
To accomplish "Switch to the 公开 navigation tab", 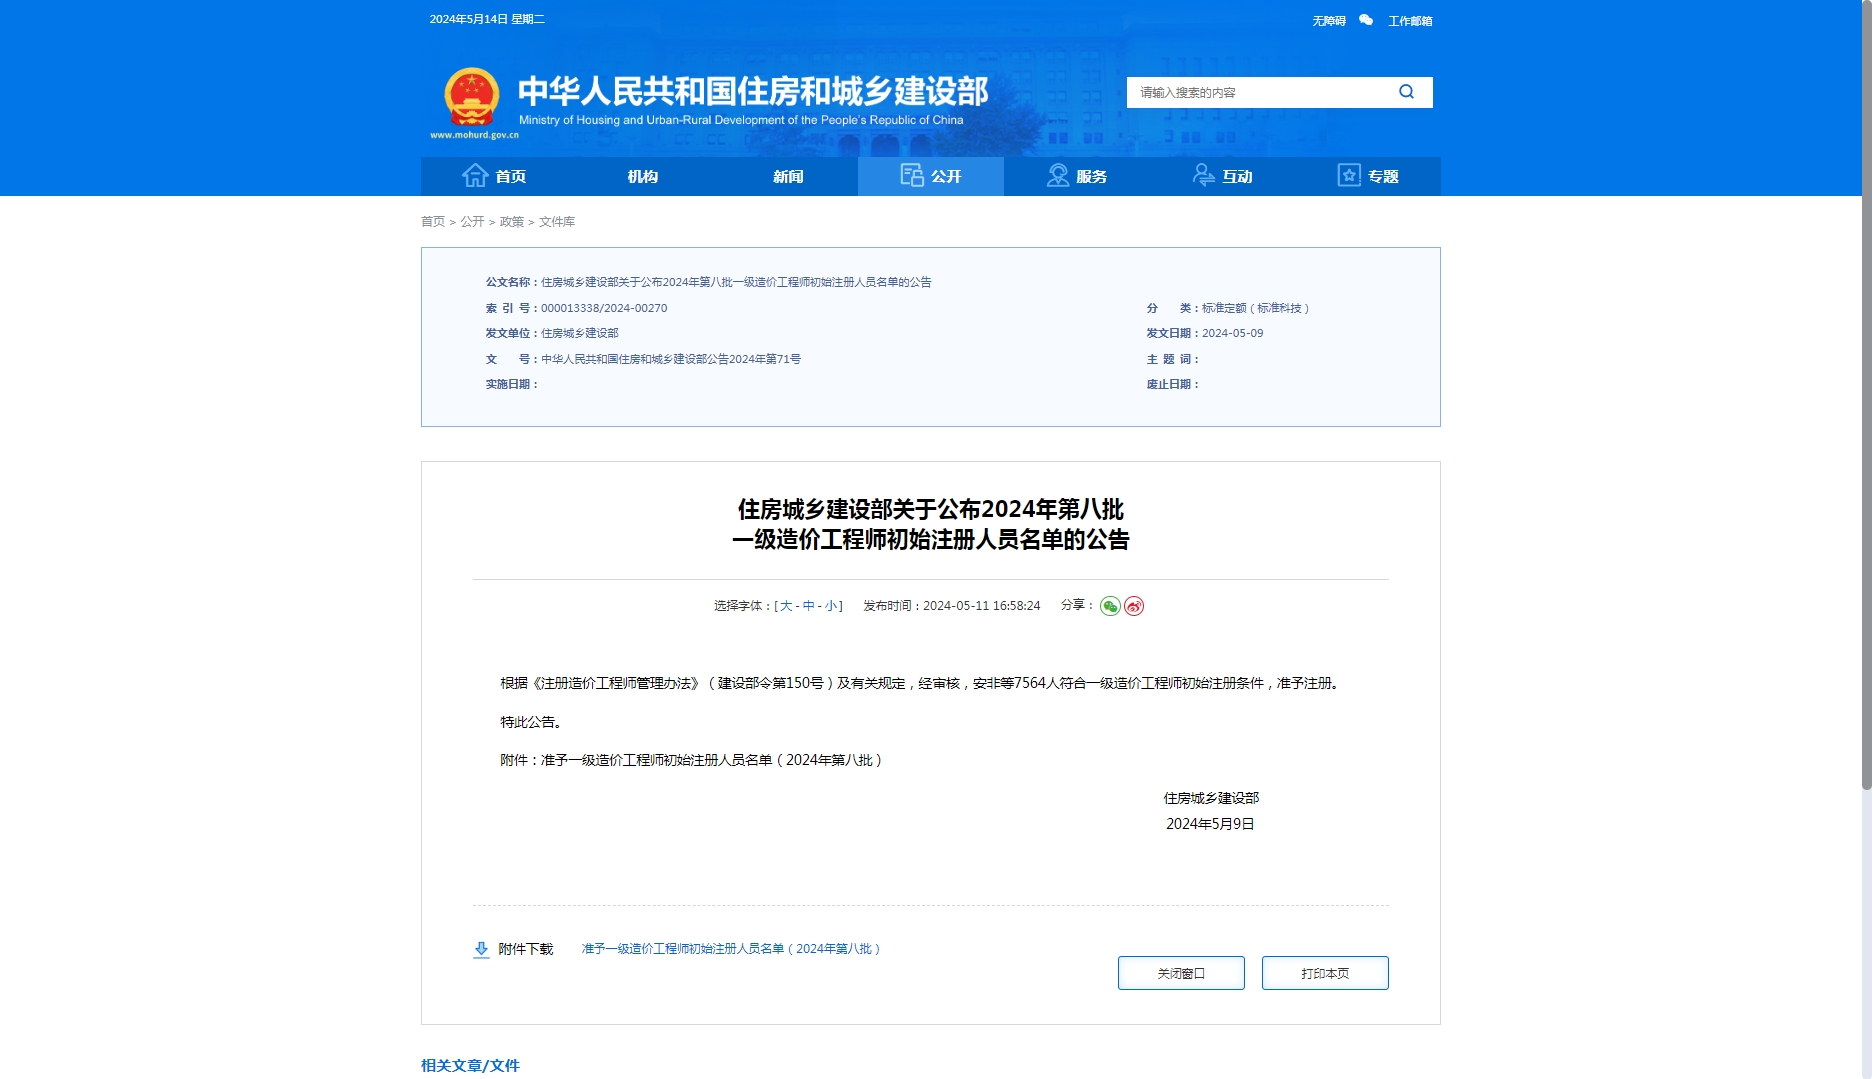I will pos(931,176).
